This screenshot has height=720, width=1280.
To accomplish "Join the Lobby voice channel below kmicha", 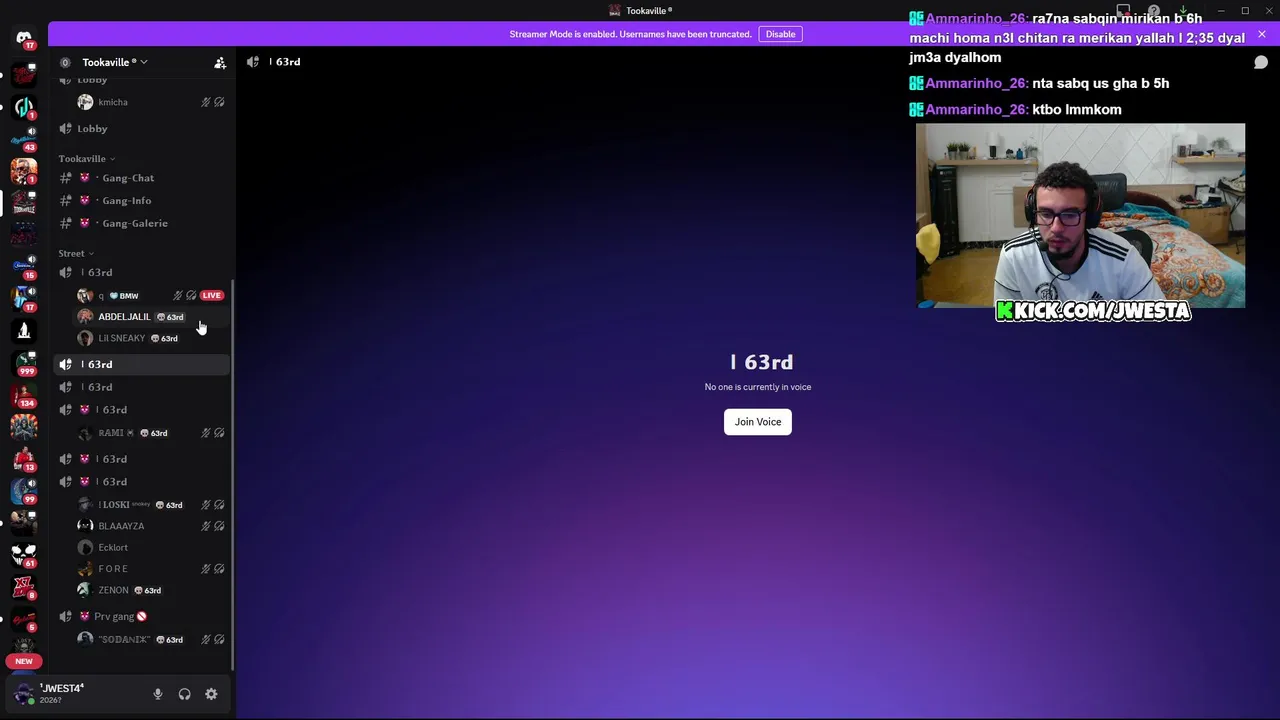I will [142, 128].
